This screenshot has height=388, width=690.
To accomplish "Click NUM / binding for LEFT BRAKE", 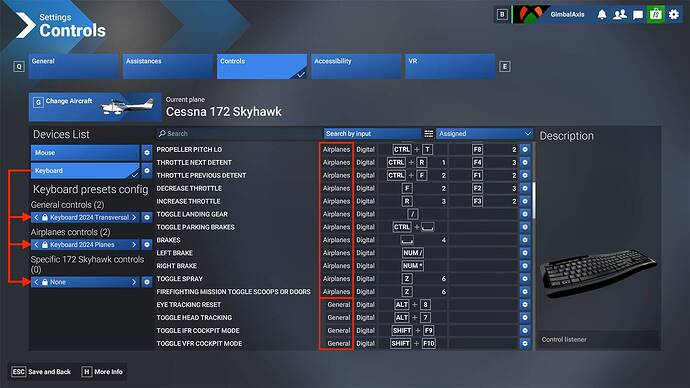I will [412, 253].
